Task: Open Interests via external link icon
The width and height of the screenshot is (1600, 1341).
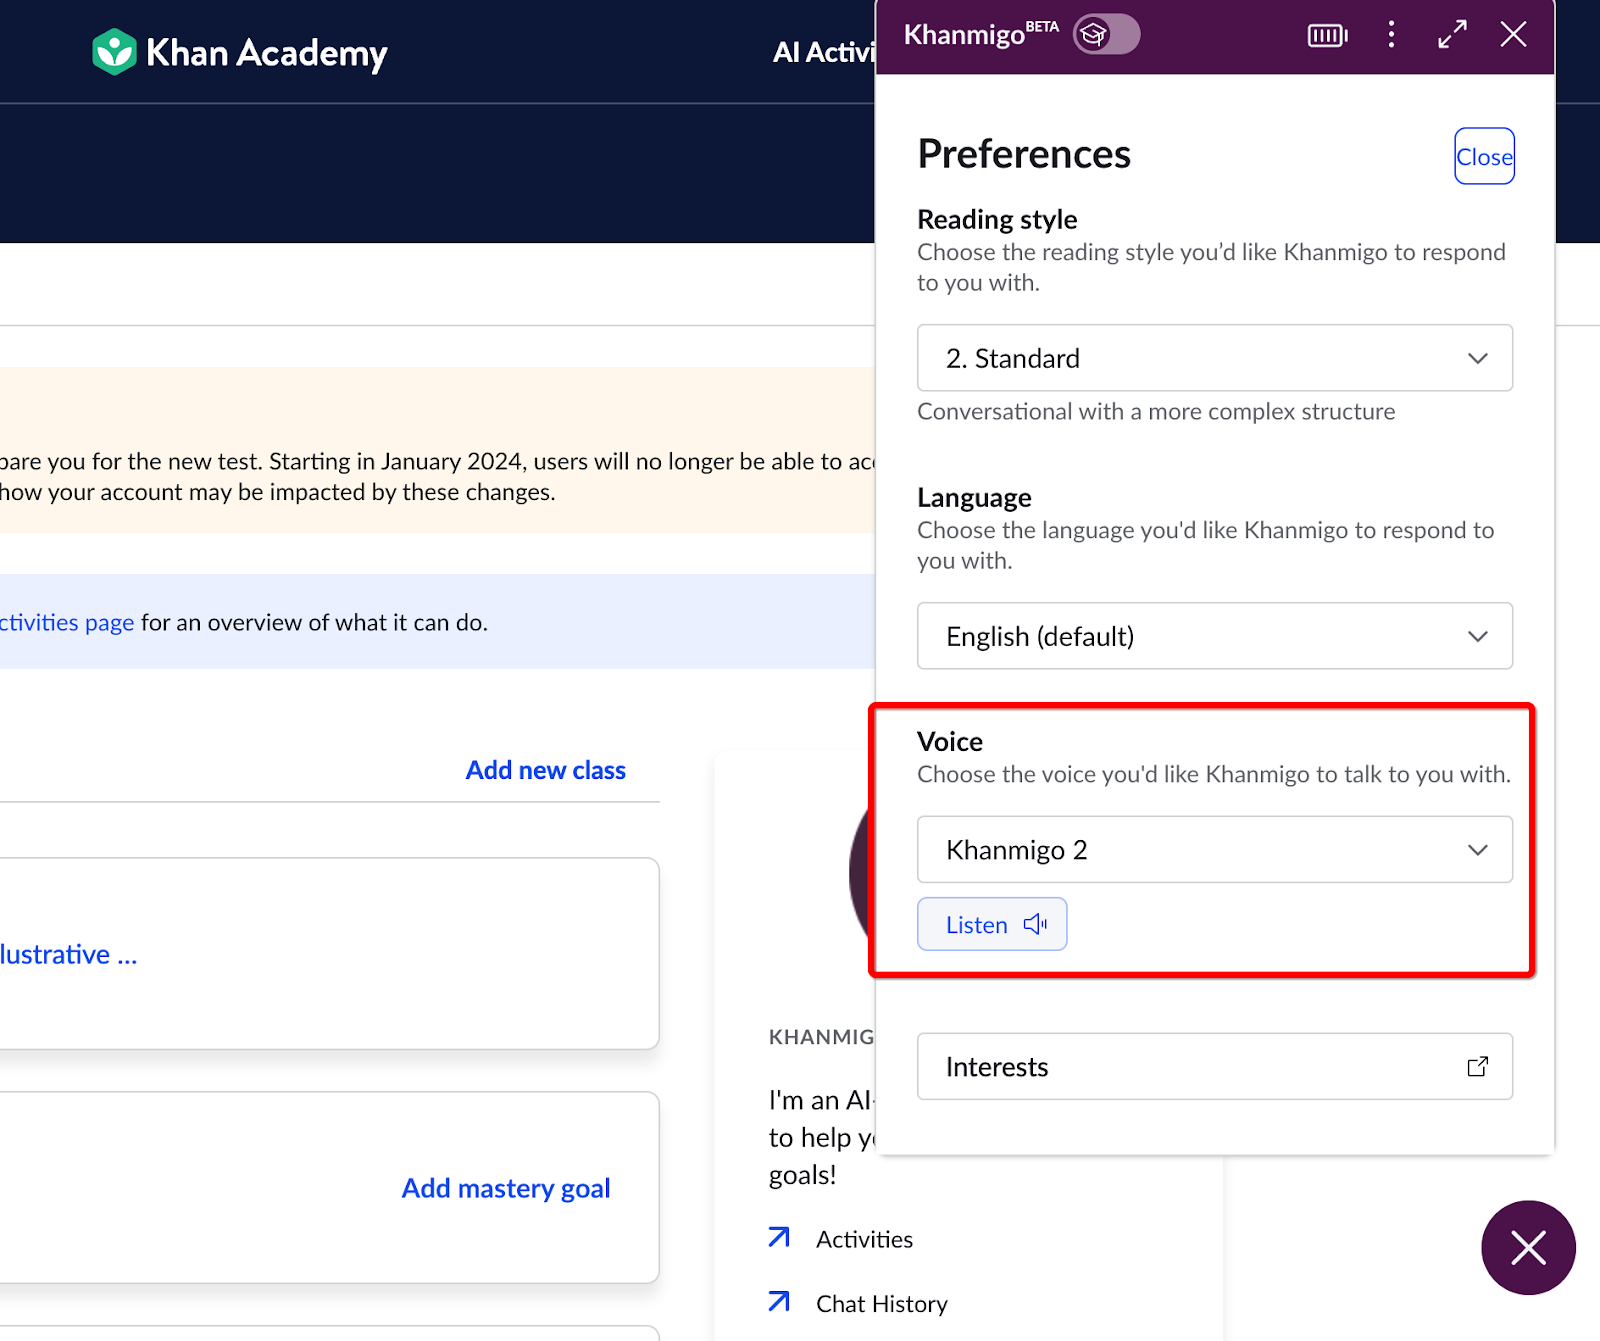Action: point(1478,1066)
